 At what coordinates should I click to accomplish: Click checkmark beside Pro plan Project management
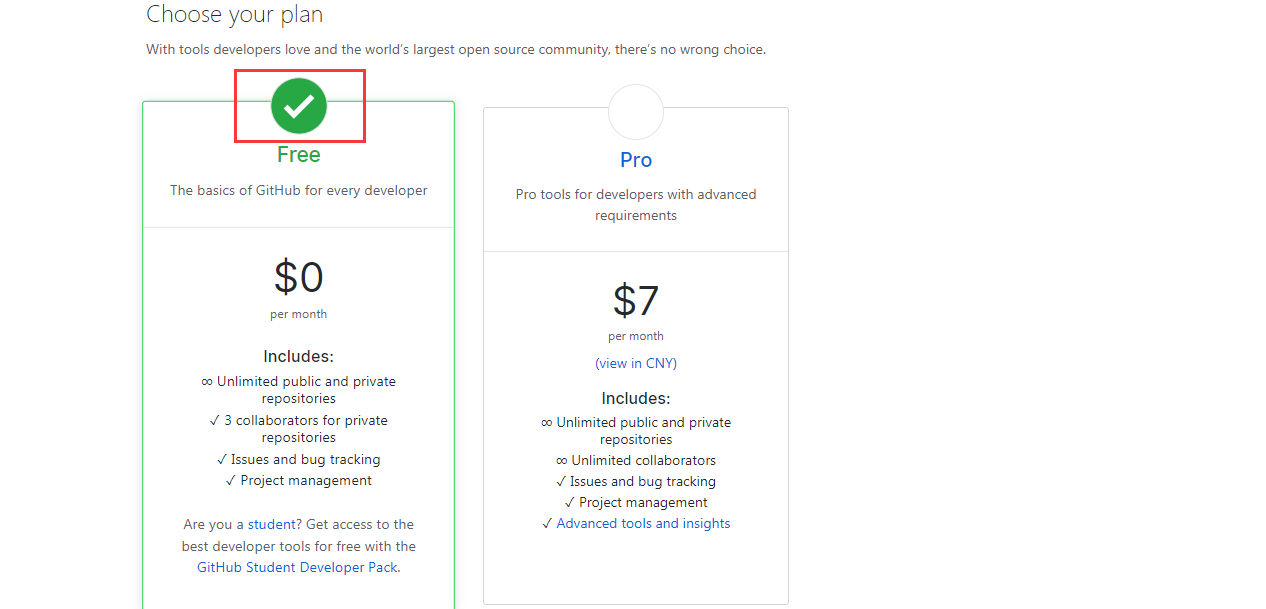click(570, 503)
